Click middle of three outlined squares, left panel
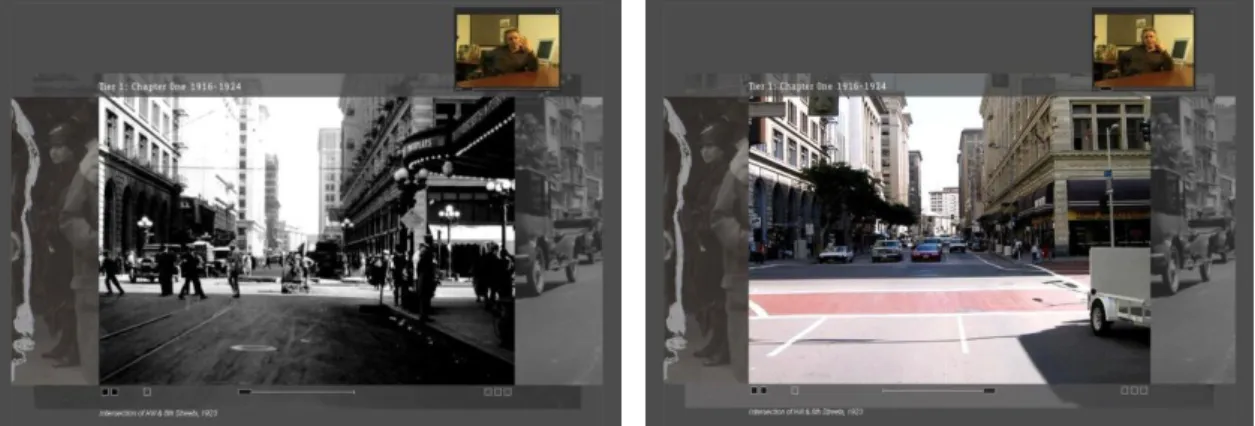Image resolution: width=1255 pixels, height=426 pixels. click(x=498, y=392)
